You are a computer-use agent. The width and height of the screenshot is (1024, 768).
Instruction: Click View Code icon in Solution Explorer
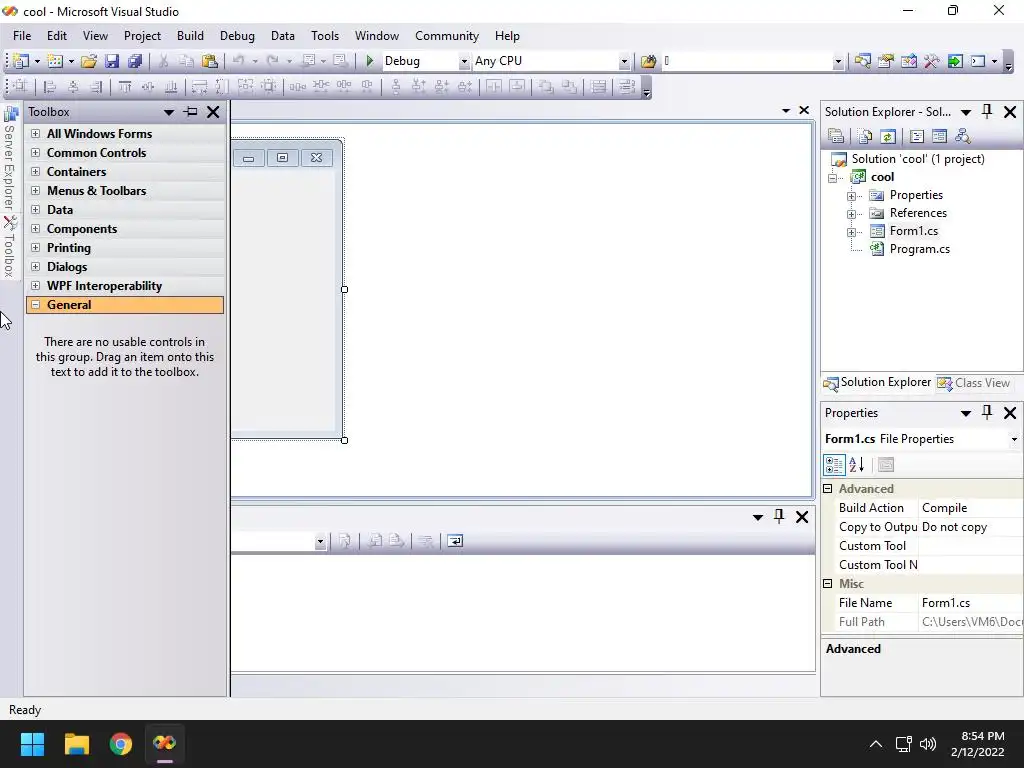[917, 136]
